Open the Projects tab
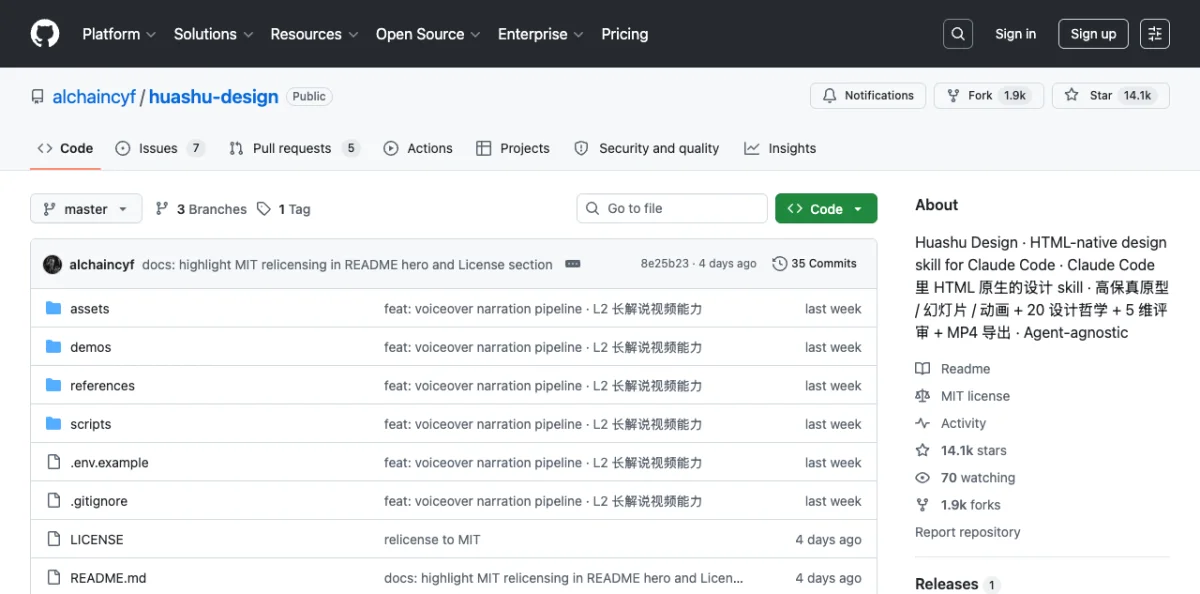Image resolution: width=1200 pixels, height=594 pixels. tap(513, 148)
